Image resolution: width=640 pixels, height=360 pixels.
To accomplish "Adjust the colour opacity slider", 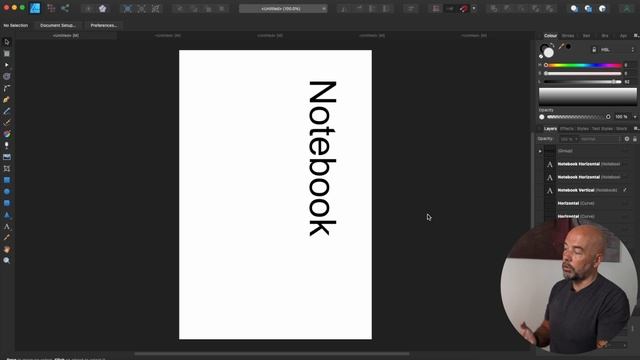I will 578,117.
